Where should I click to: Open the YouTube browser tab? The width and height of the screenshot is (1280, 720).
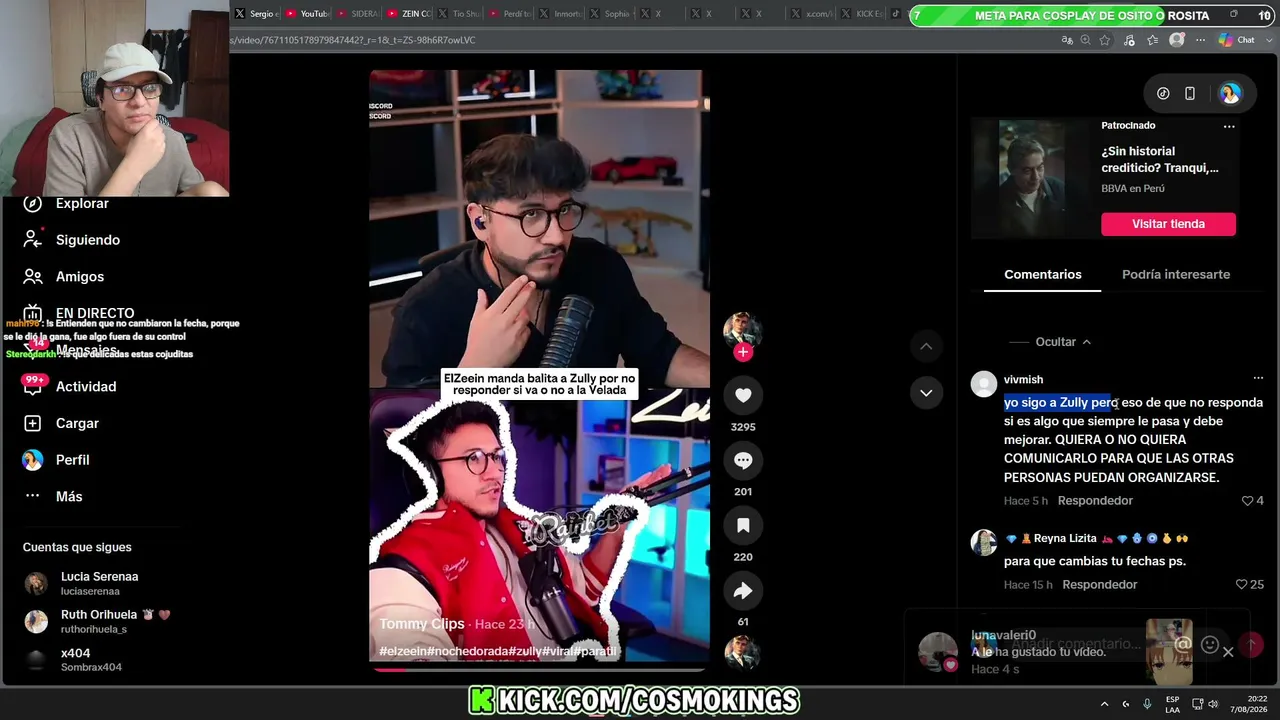306,14
